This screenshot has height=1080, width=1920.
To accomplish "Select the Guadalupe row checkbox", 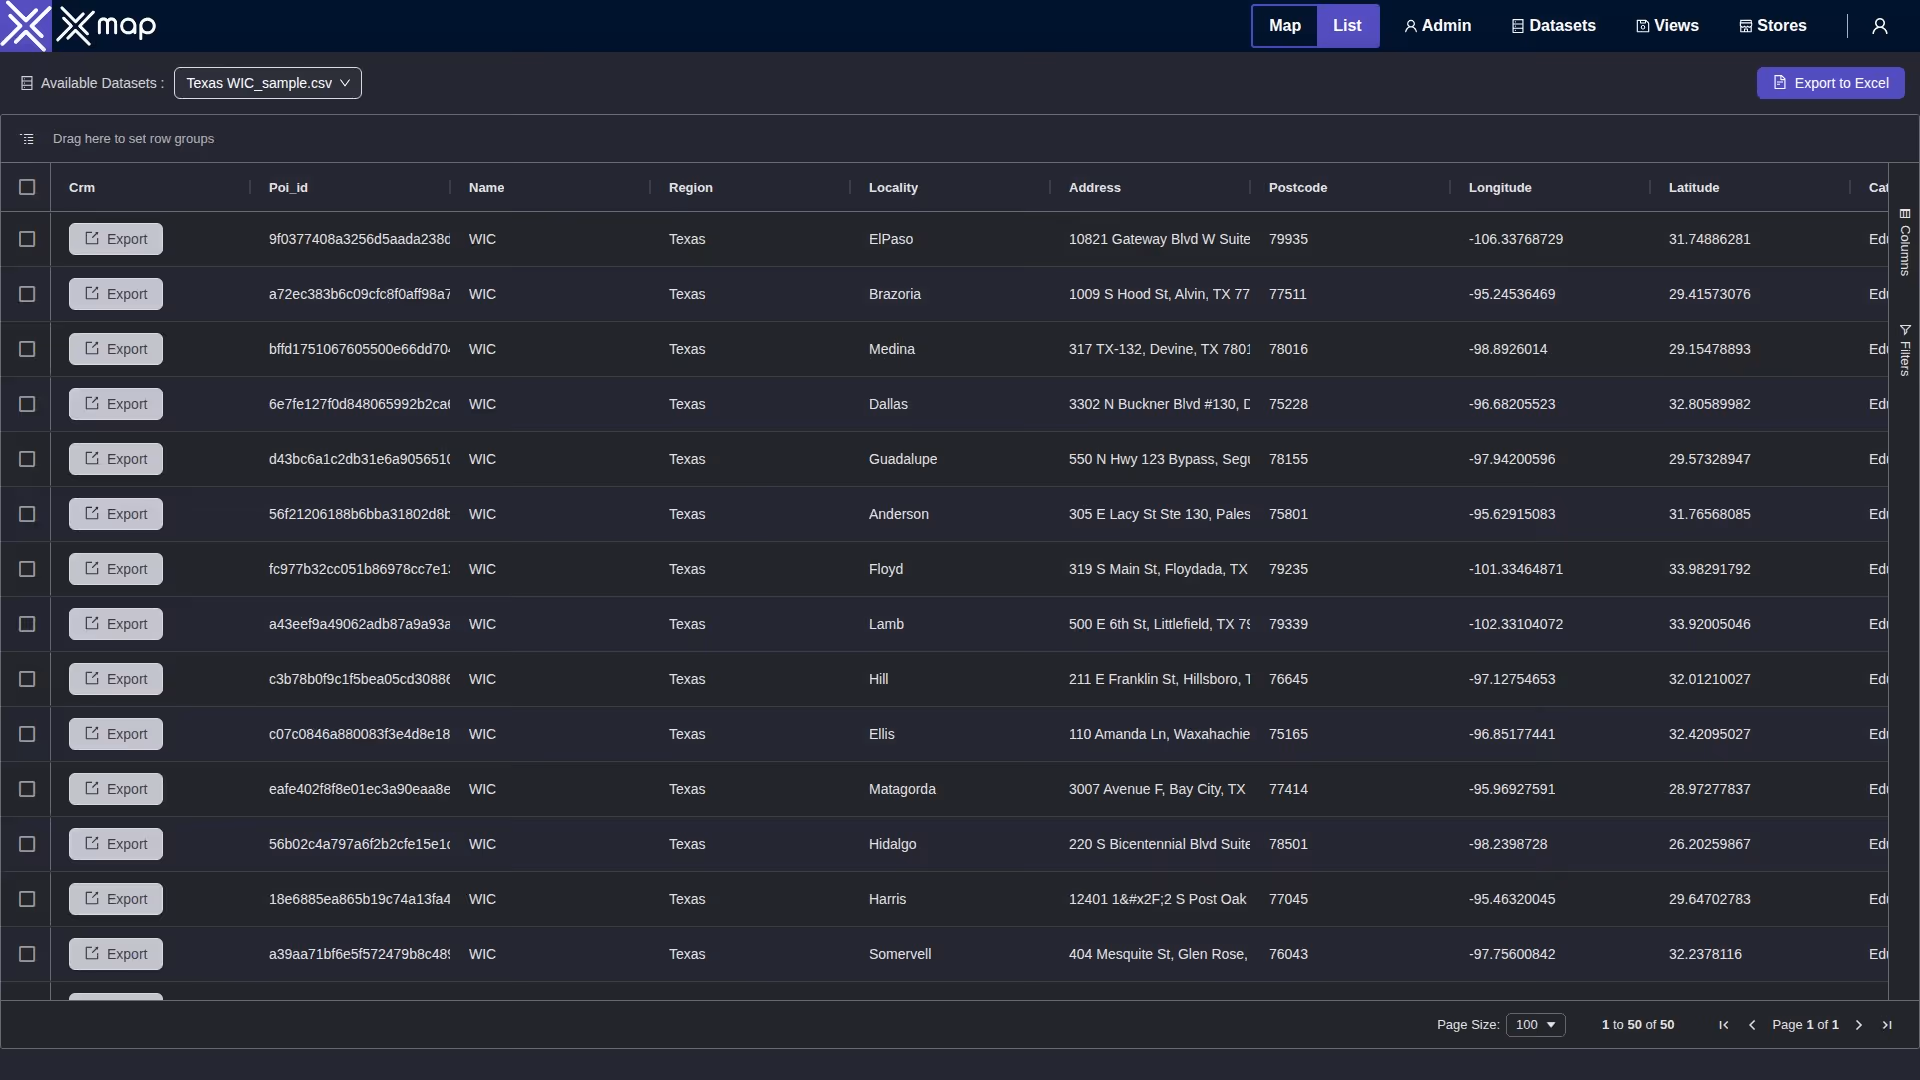I will [27, 459].
